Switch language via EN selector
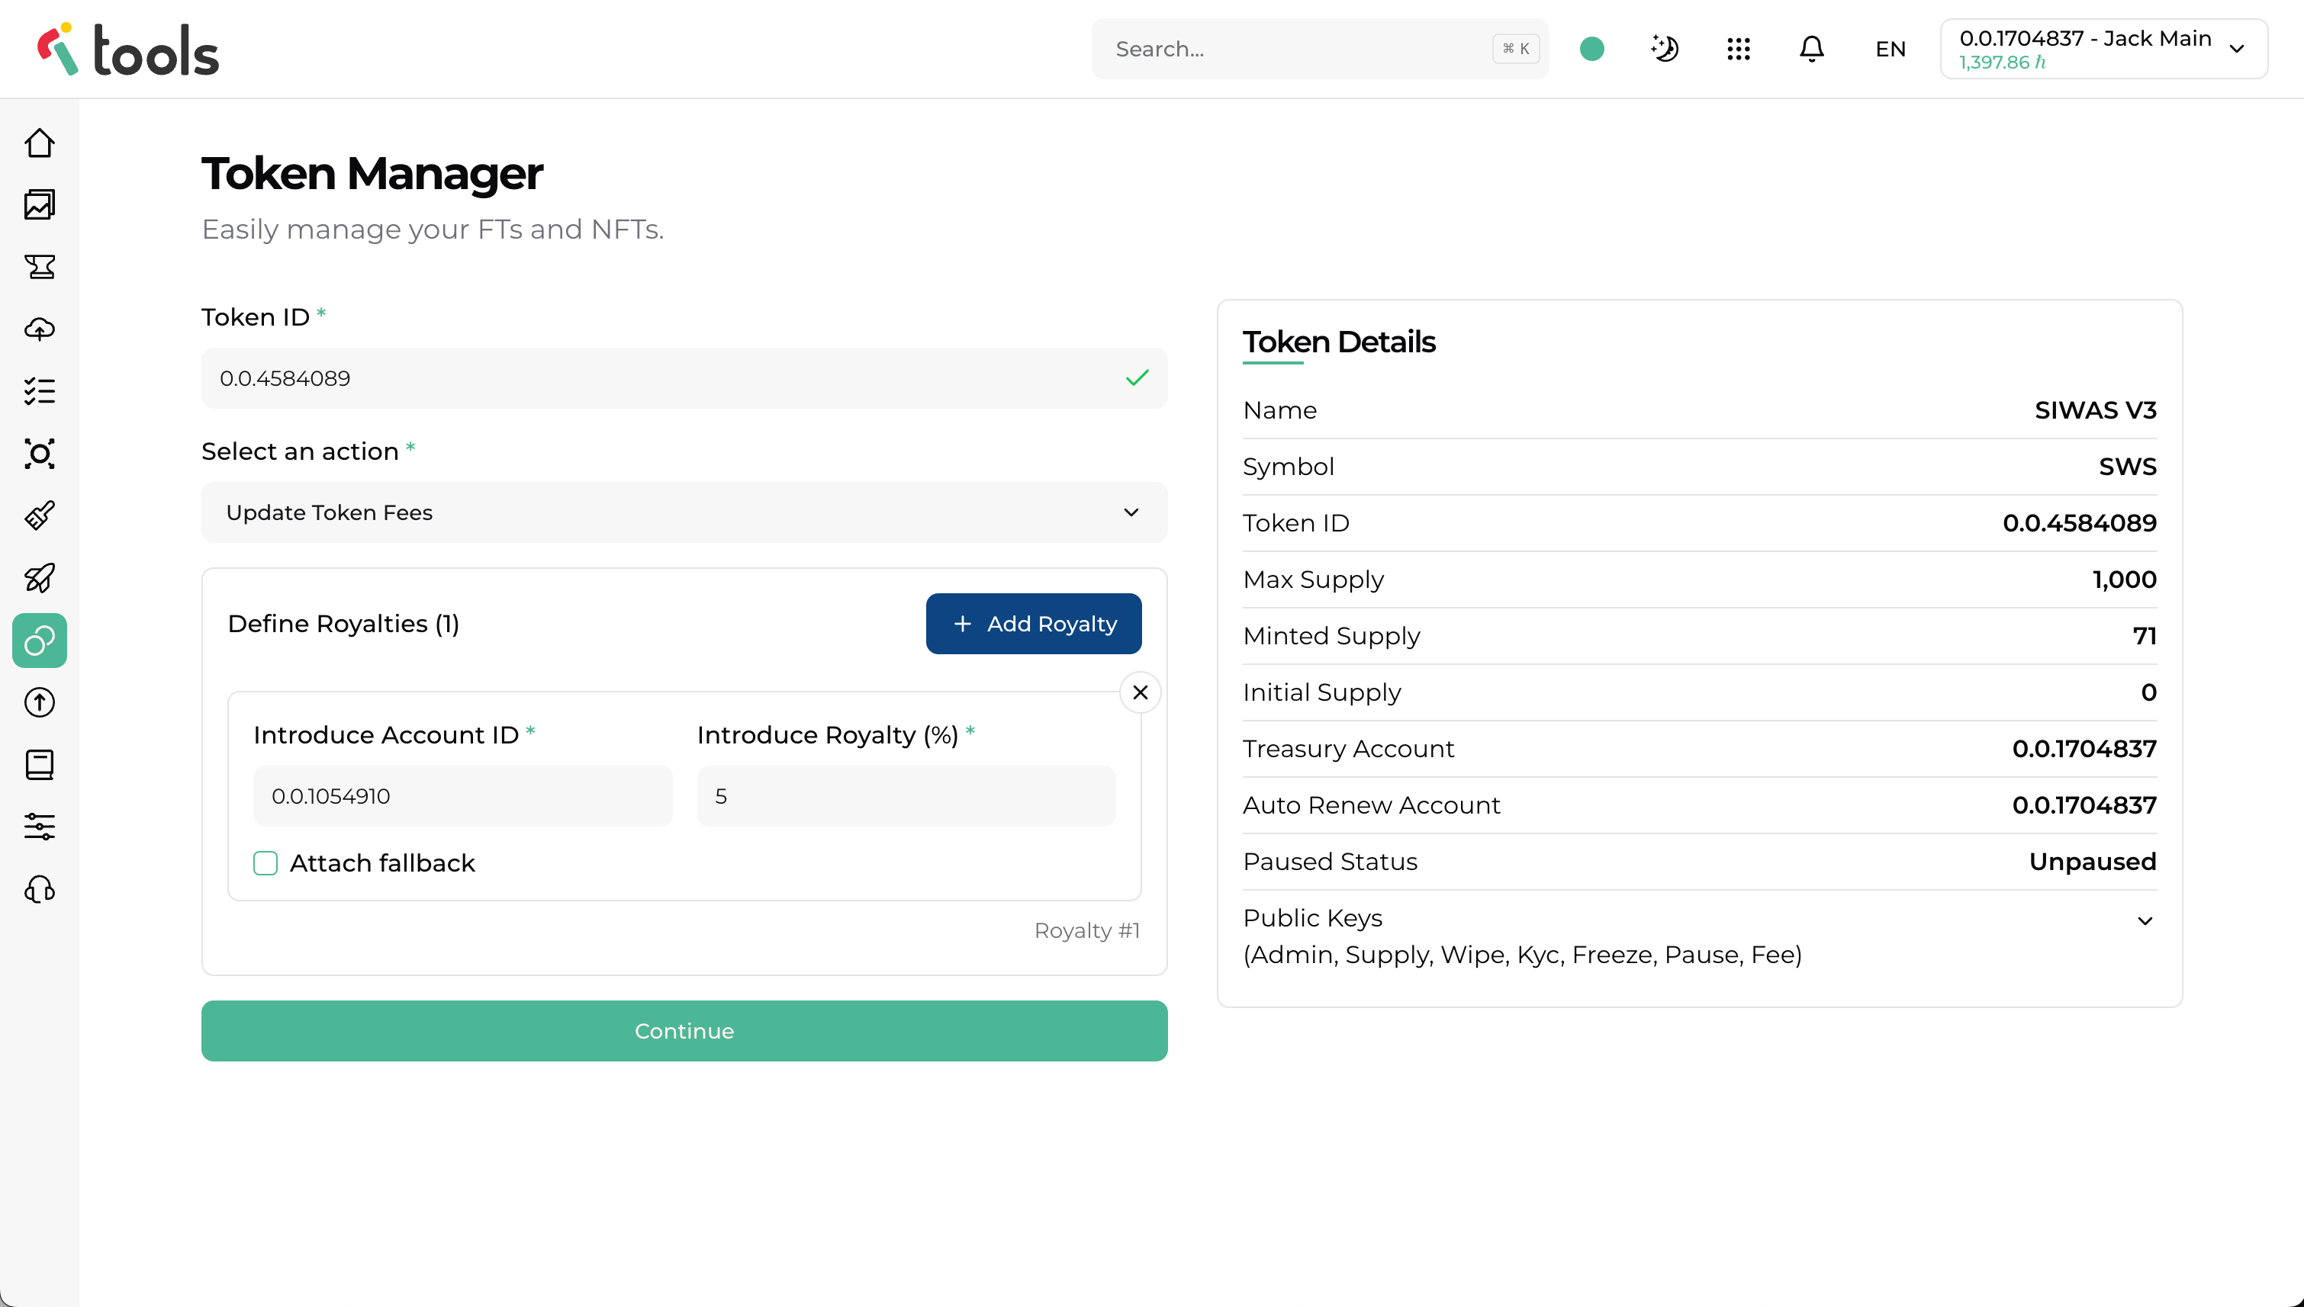Viewport: 2304px width, 1307px height. tap(1890, 49)
